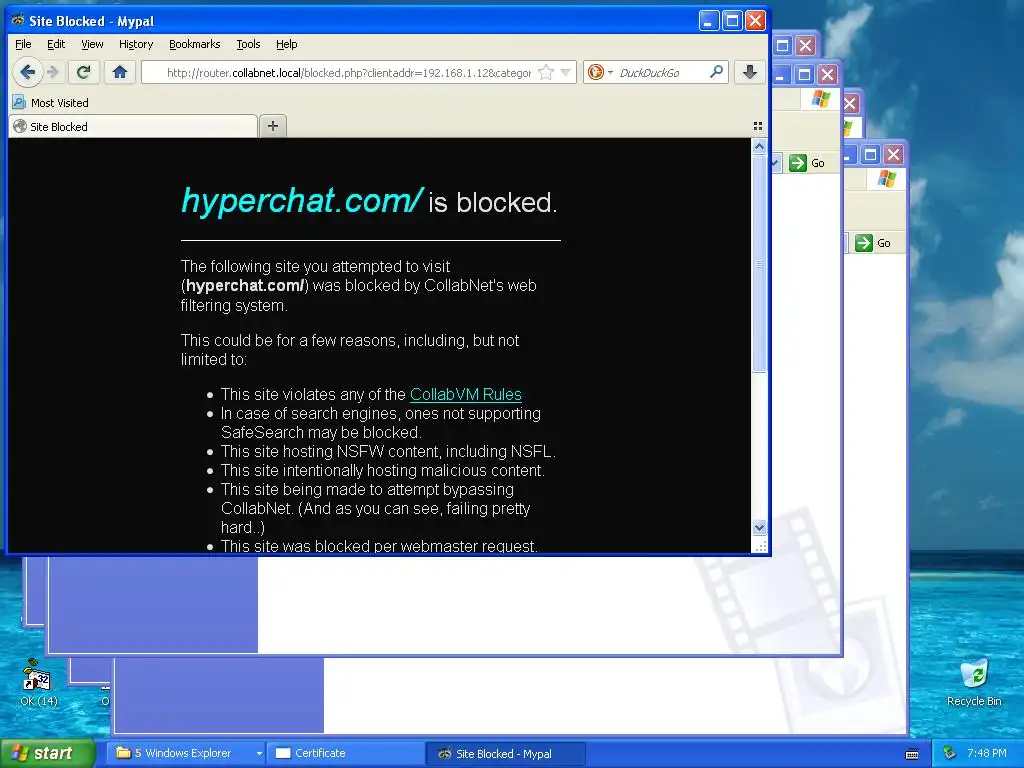Open the Bookmarks menu
The image size is (1024, 768).
195,44
